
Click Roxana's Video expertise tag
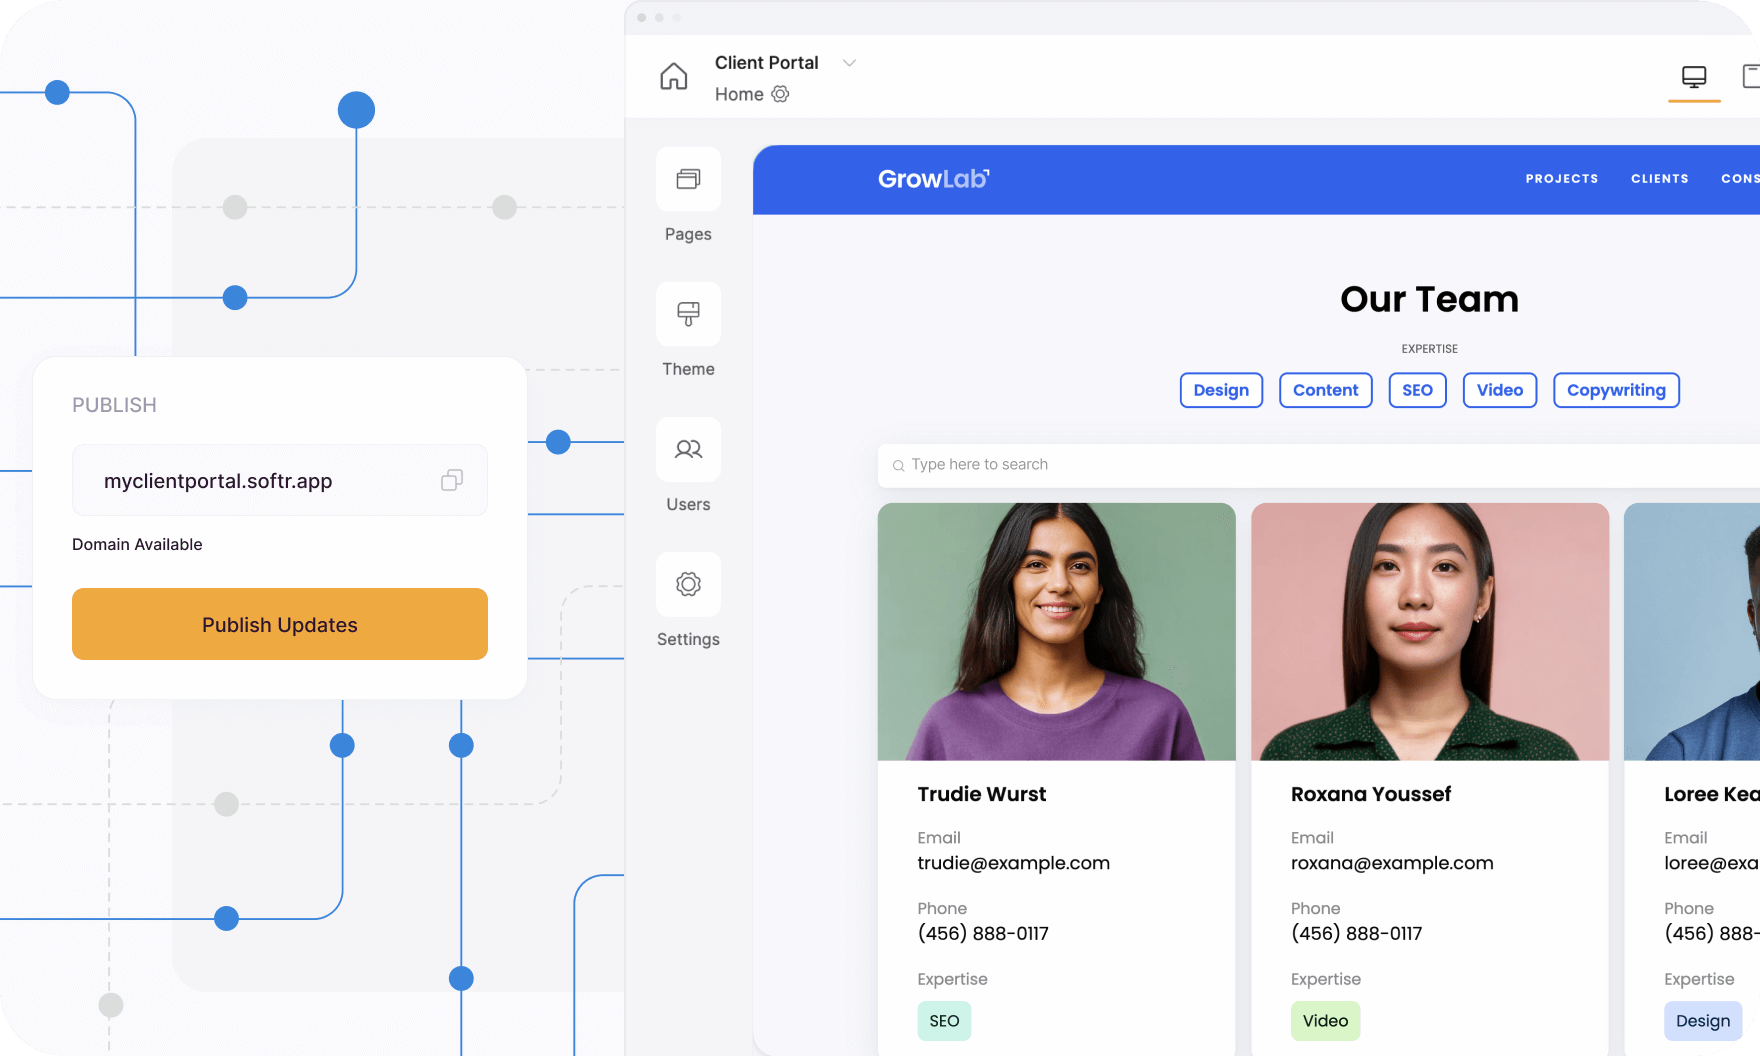point(1325,1021)
